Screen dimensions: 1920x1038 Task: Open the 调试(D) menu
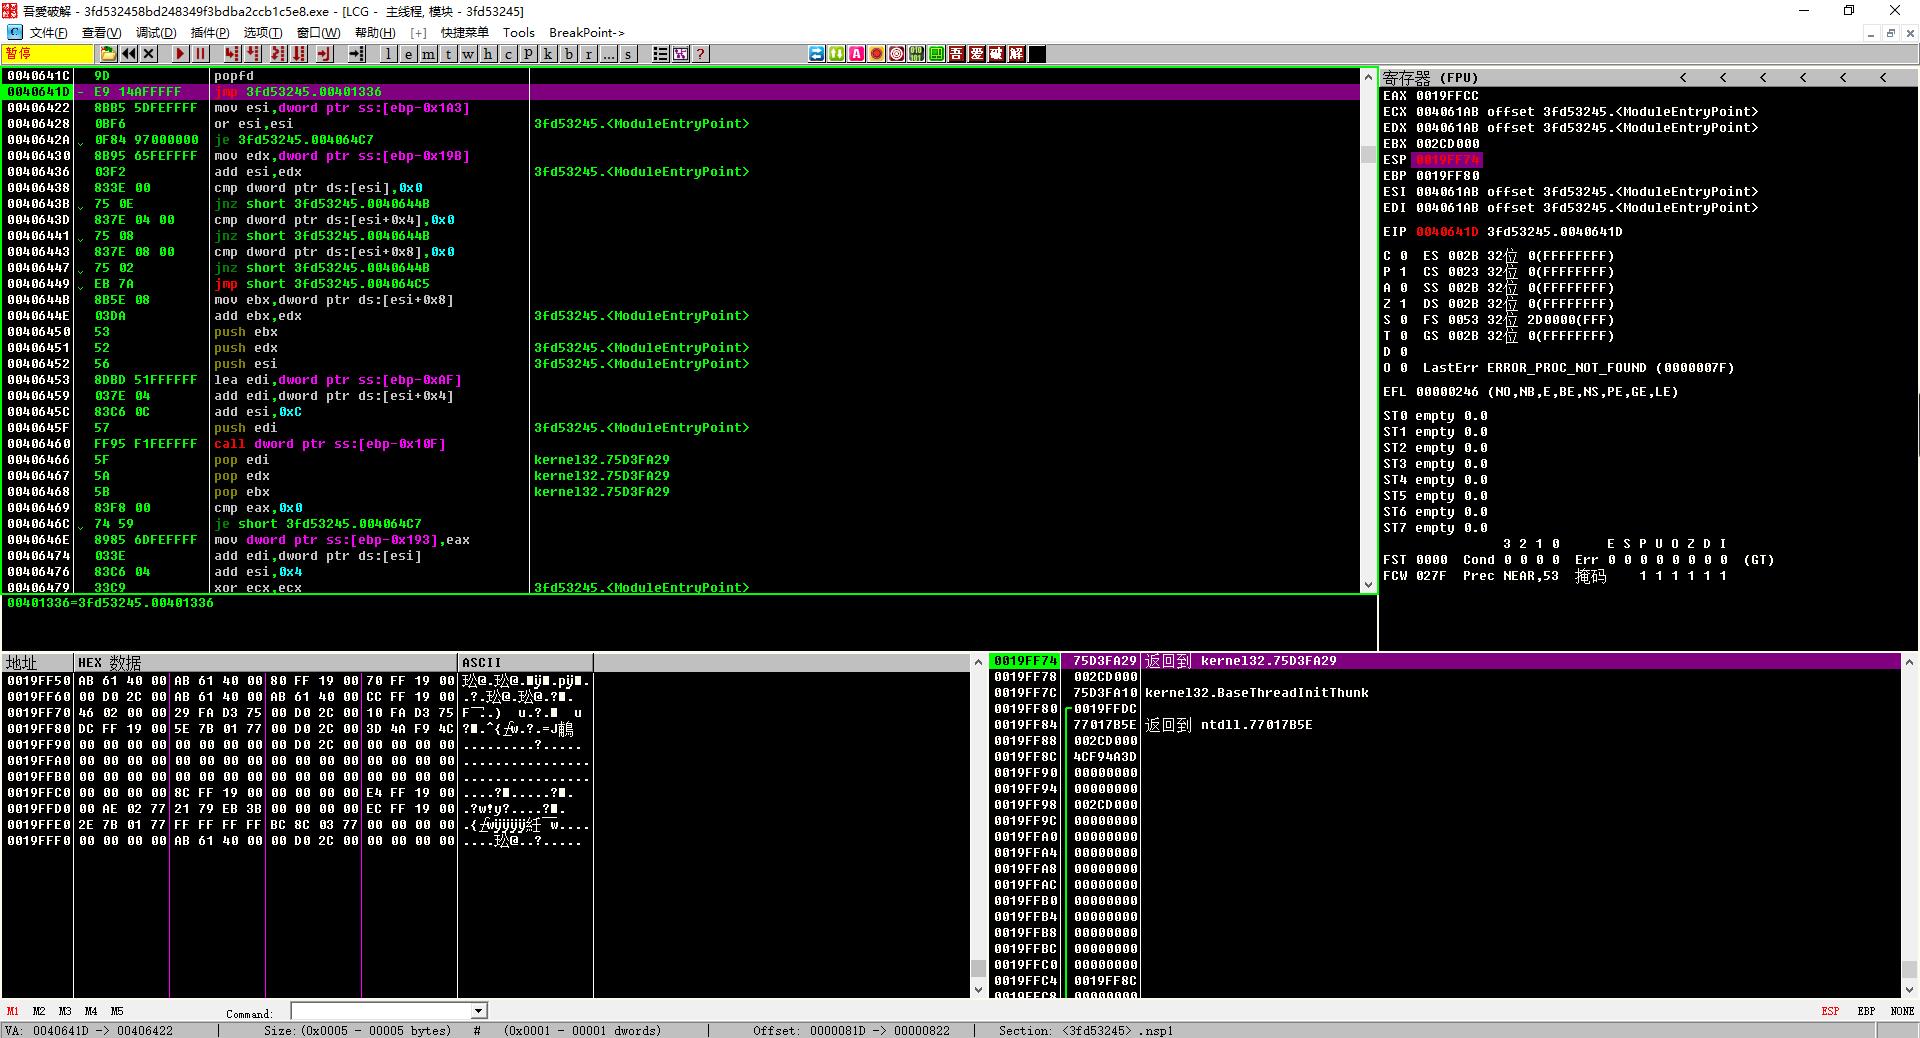(x=155, y=33)
